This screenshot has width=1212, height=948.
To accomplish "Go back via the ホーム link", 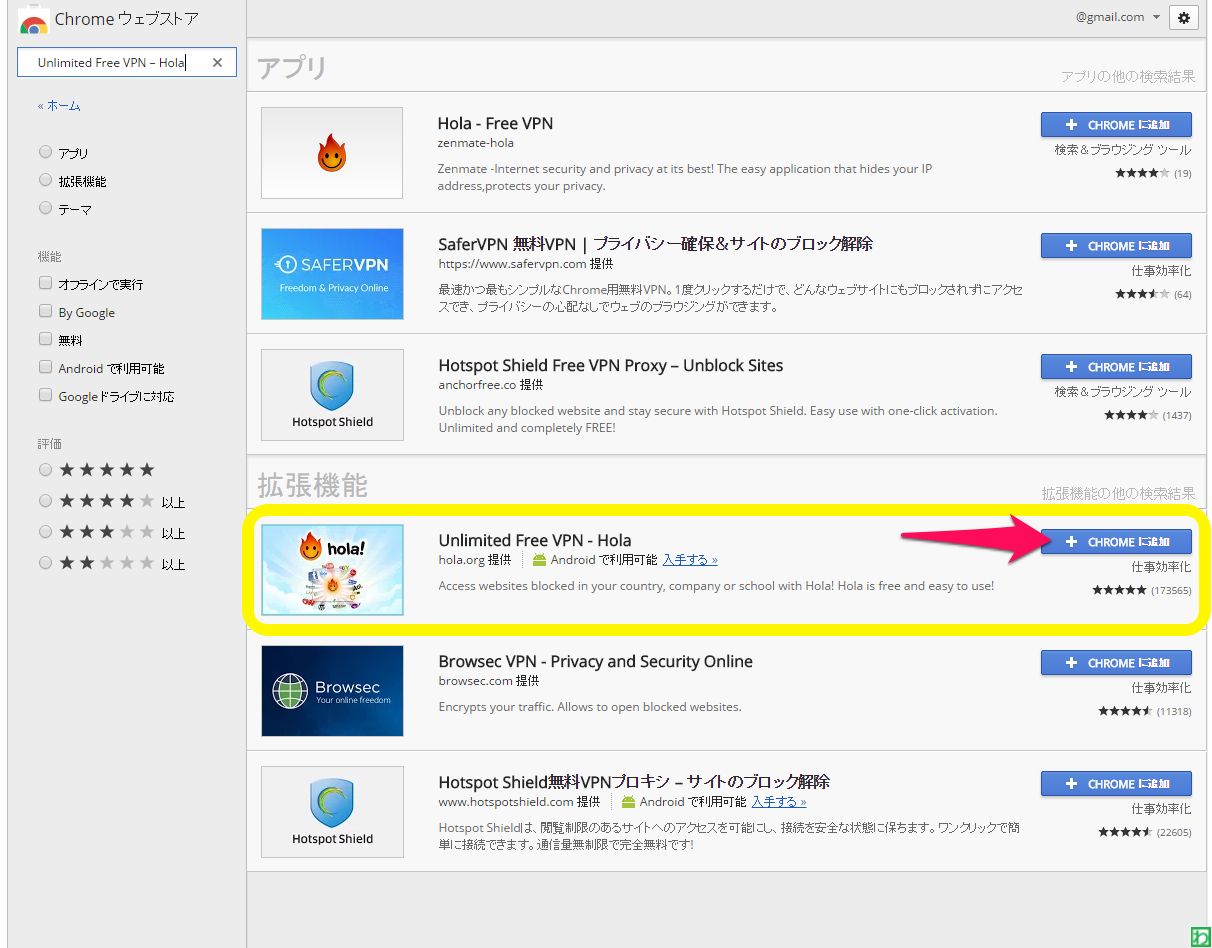I will 59,105.
